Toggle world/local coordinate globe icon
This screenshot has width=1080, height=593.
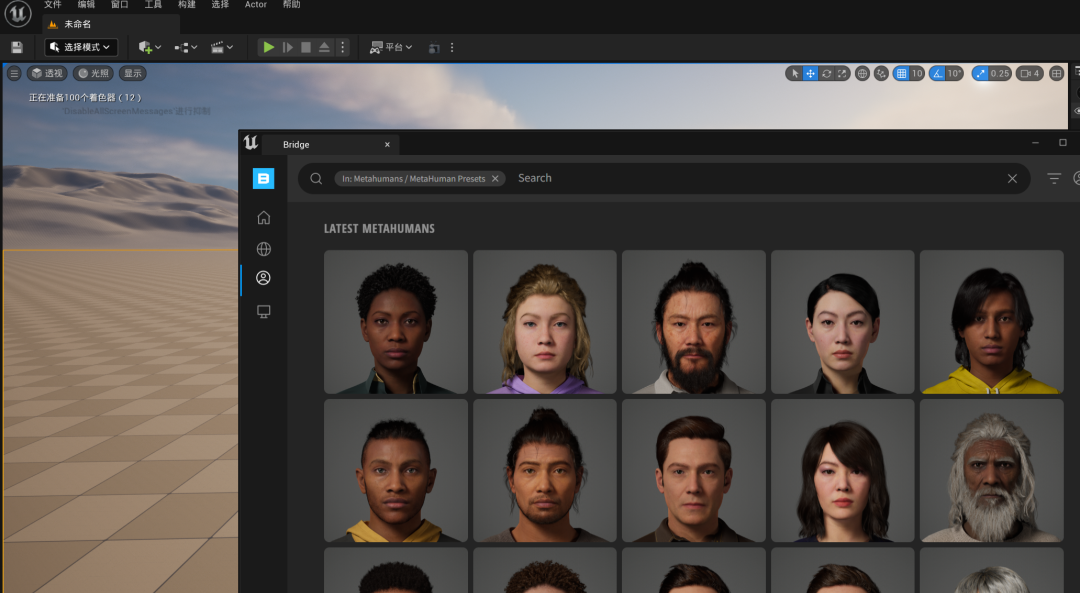pos(862,74)
